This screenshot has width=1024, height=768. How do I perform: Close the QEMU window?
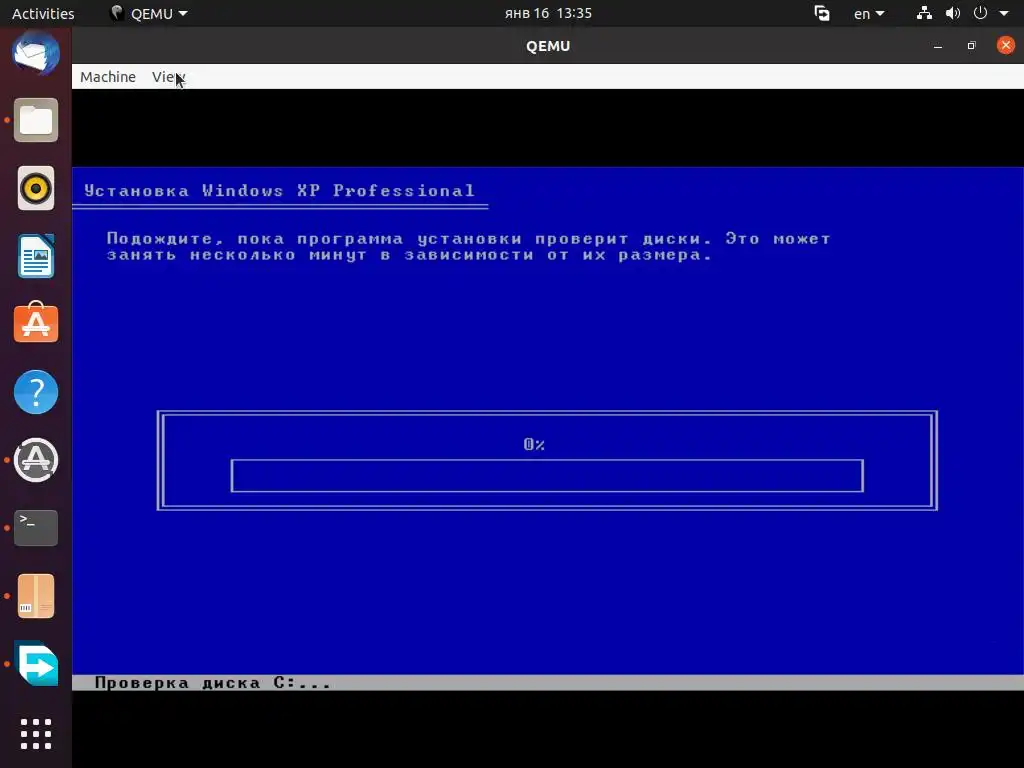click(x=1006, y=45)
